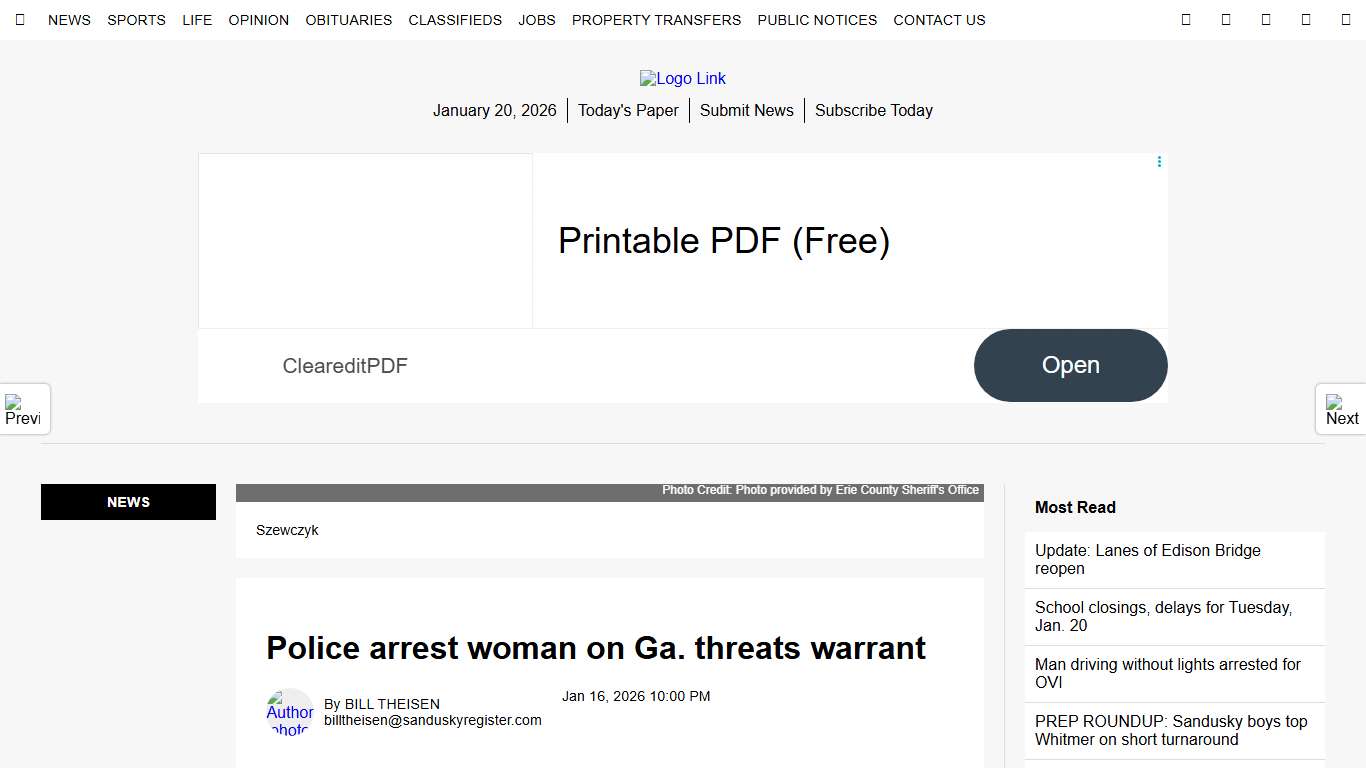Open the ad choices icon on the advertisement
This screenshot has height=768, width=1366.
[x=1158, y=161]
